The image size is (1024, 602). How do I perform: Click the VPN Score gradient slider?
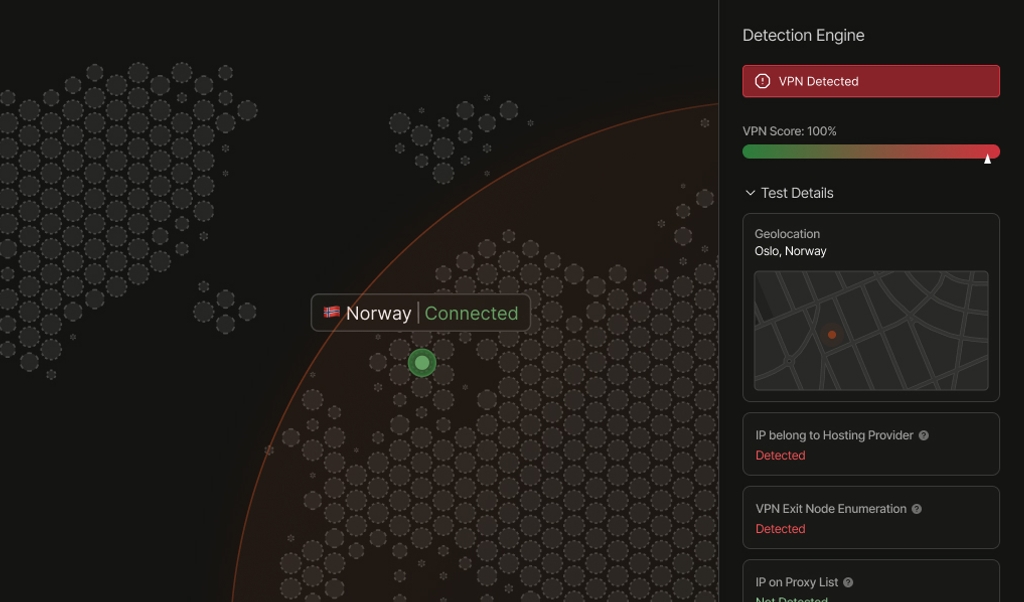click(x=870, y=151)
